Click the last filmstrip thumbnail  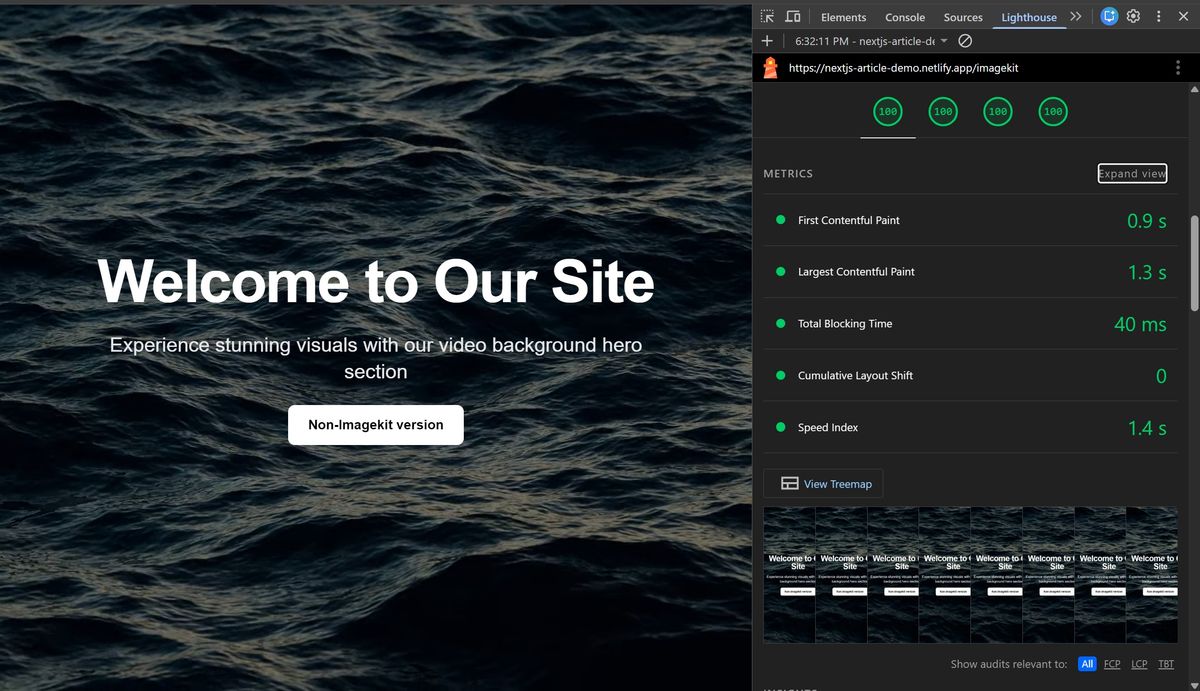(x=1152, y=575)
